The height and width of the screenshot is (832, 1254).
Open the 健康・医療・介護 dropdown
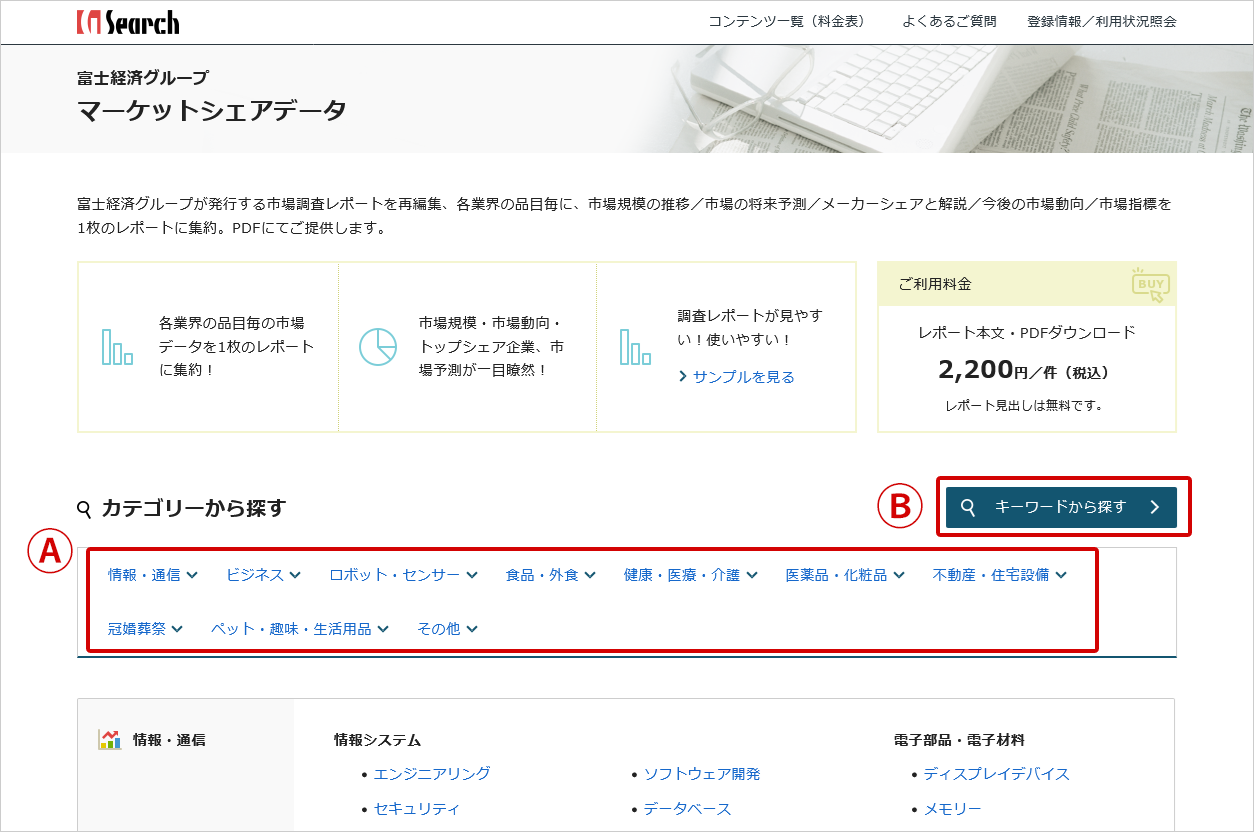click(690, 575)
